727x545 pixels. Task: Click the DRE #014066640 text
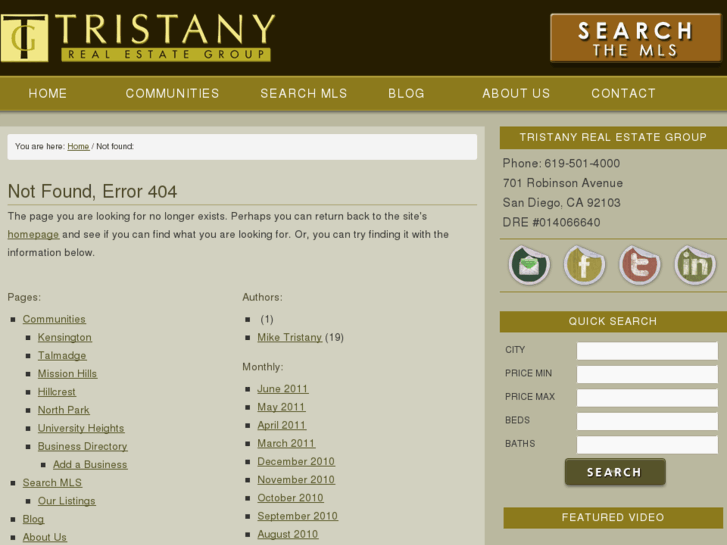click(551, 222)
